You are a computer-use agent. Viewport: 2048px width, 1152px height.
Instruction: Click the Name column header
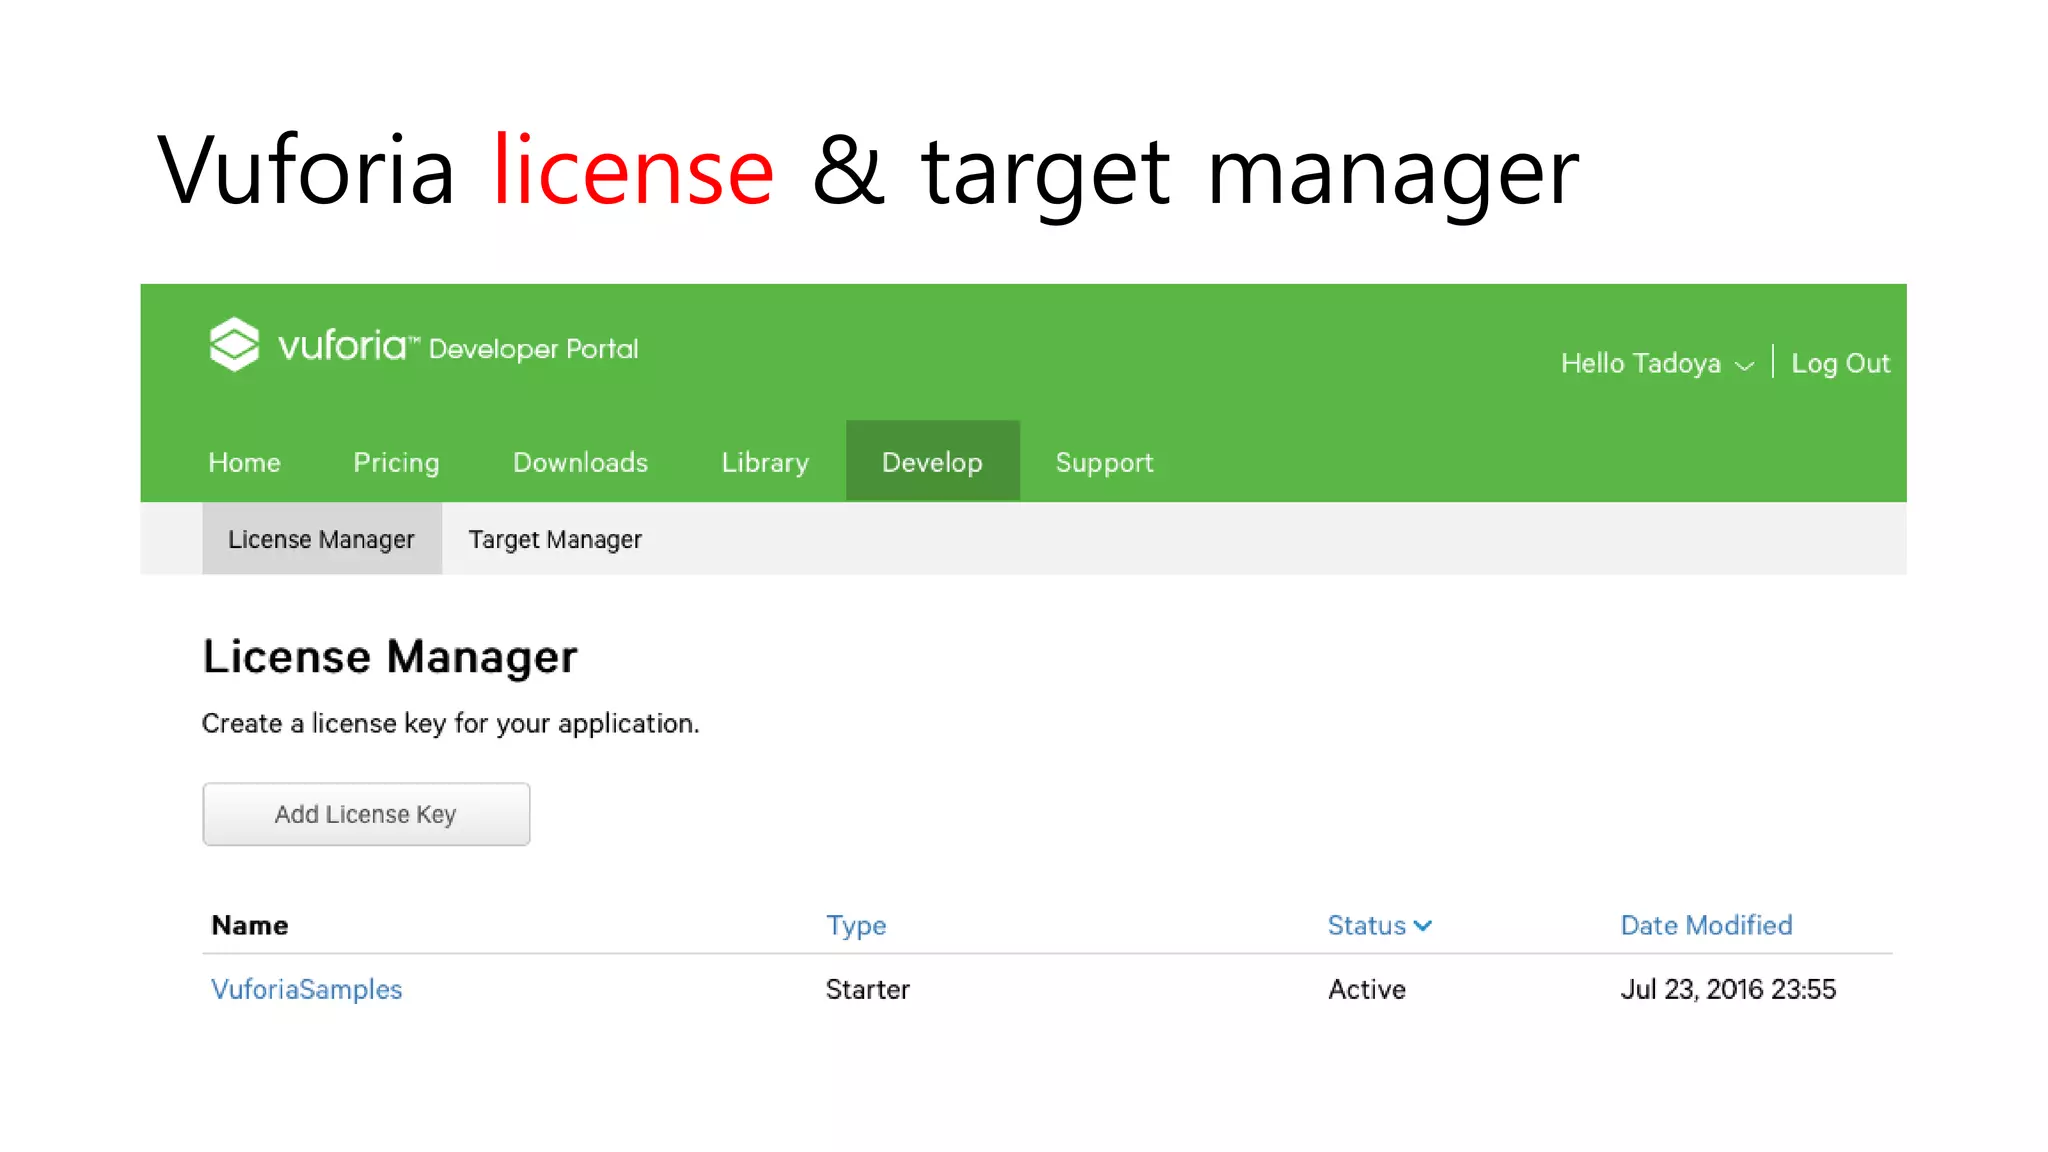coord(250,925)
